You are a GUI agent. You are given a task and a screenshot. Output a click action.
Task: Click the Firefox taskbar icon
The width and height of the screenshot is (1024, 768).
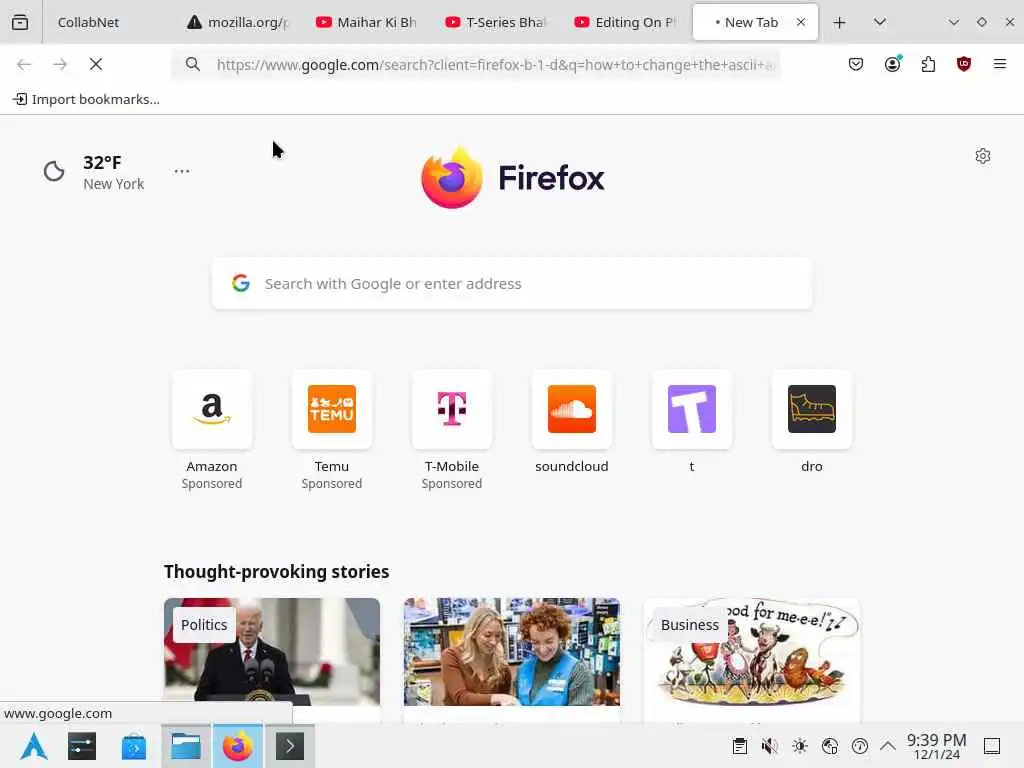point(238,746)
